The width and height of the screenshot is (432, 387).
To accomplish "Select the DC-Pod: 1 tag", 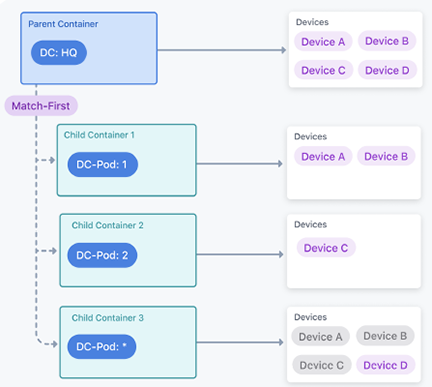I will click(x=102, y=165).
